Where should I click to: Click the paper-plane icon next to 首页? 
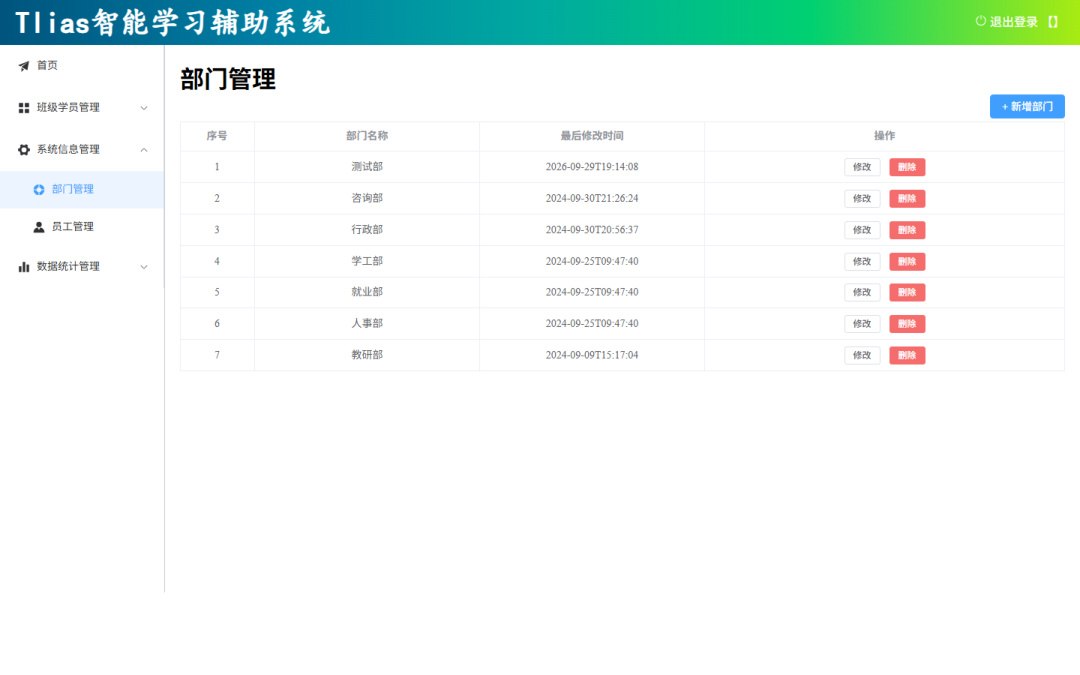[24, 66]
